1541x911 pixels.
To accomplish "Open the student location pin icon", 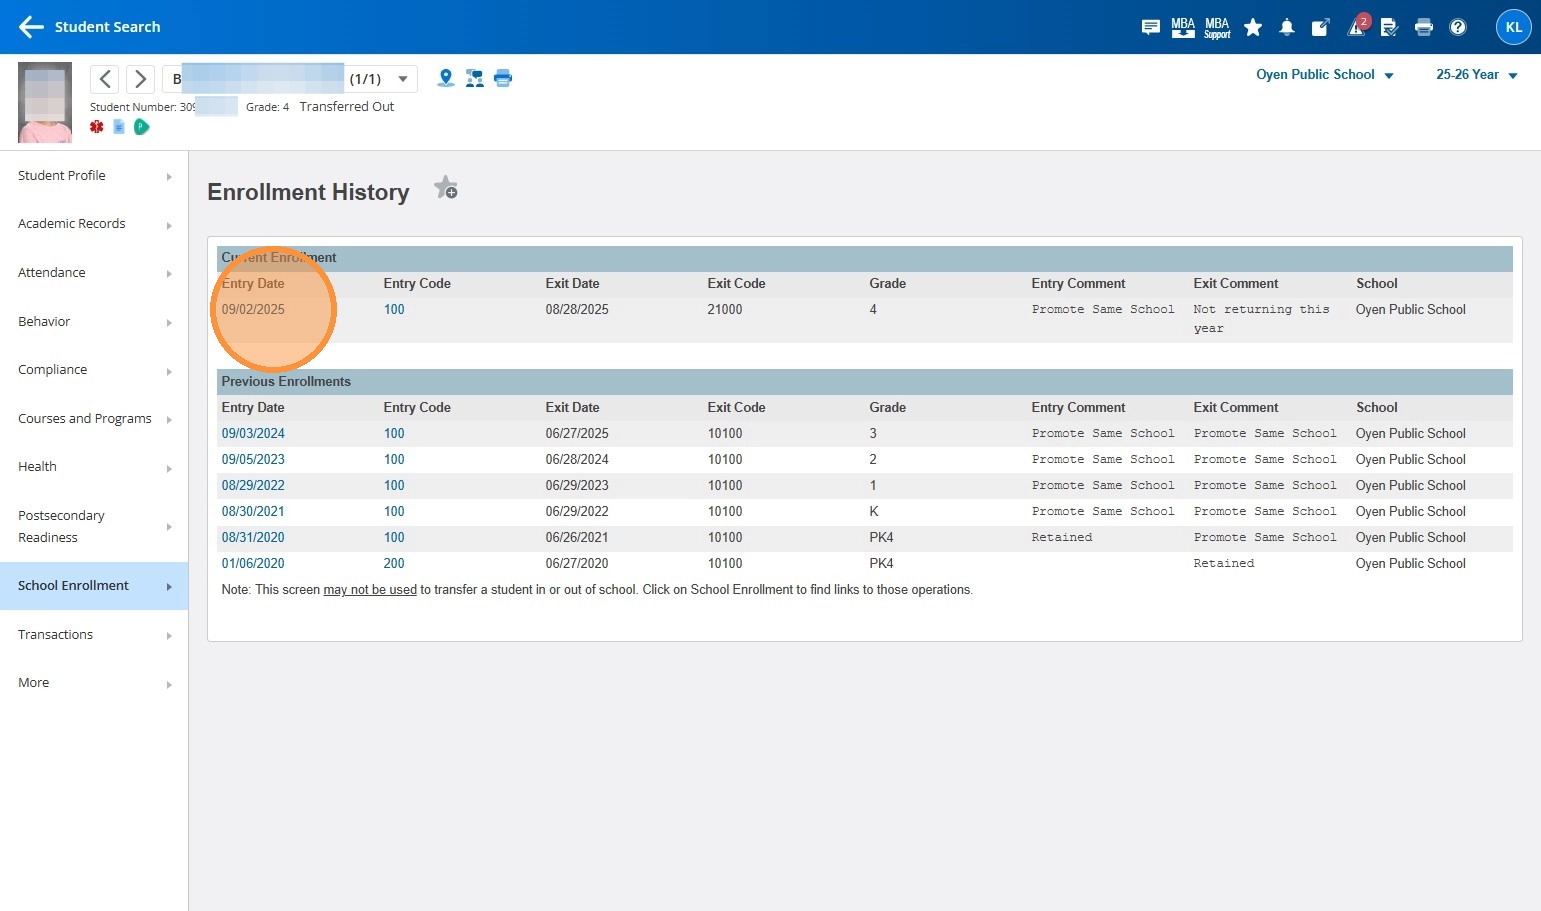I will coord(446,78).
